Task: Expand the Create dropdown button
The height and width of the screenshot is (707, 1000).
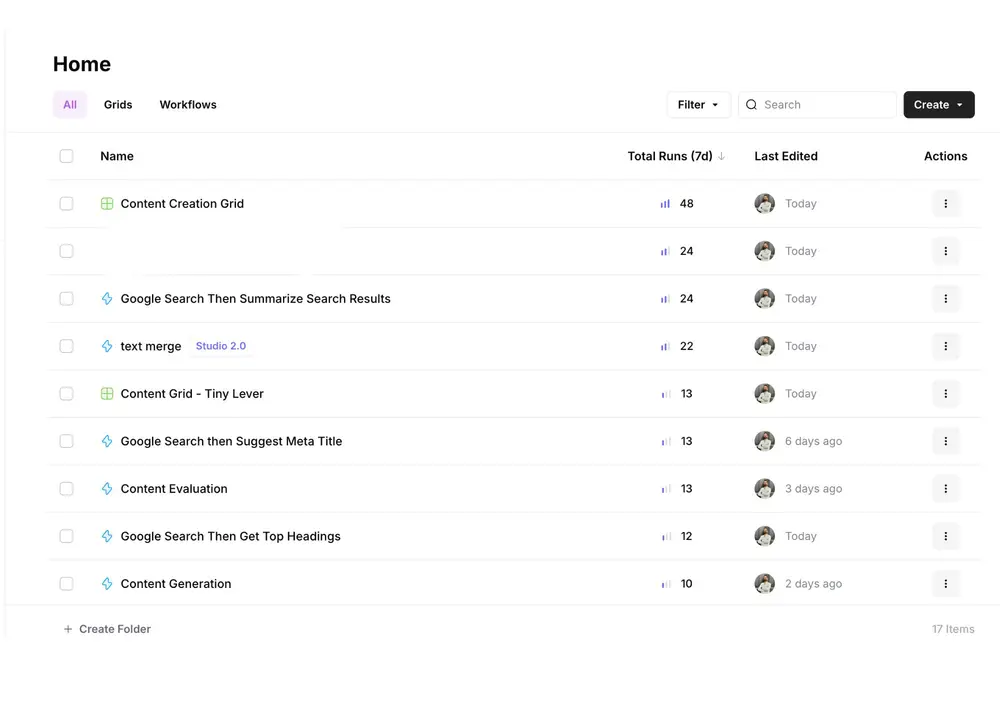Action: [x=939, y=105]
